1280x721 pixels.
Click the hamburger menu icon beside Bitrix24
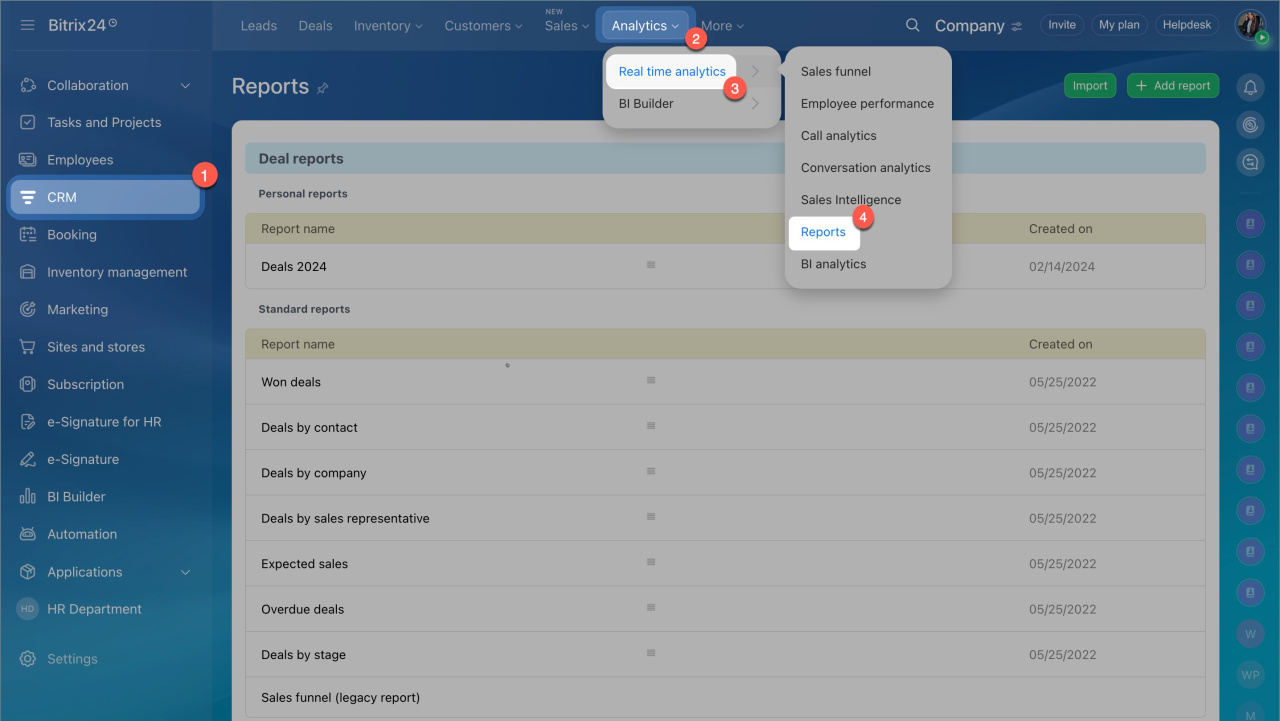(27, 25)
